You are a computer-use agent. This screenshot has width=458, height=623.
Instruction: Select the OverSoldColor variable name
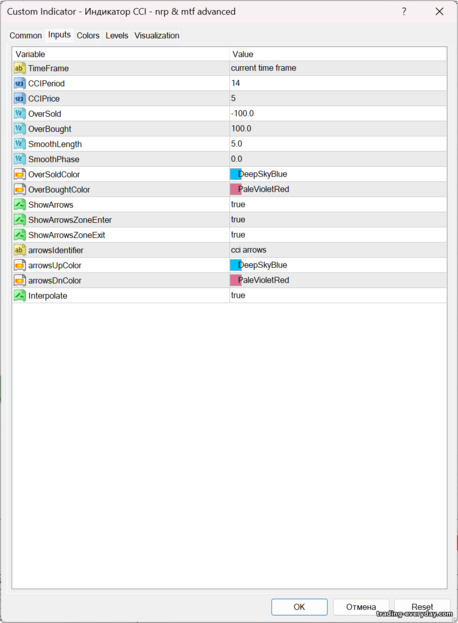point(54,174)
